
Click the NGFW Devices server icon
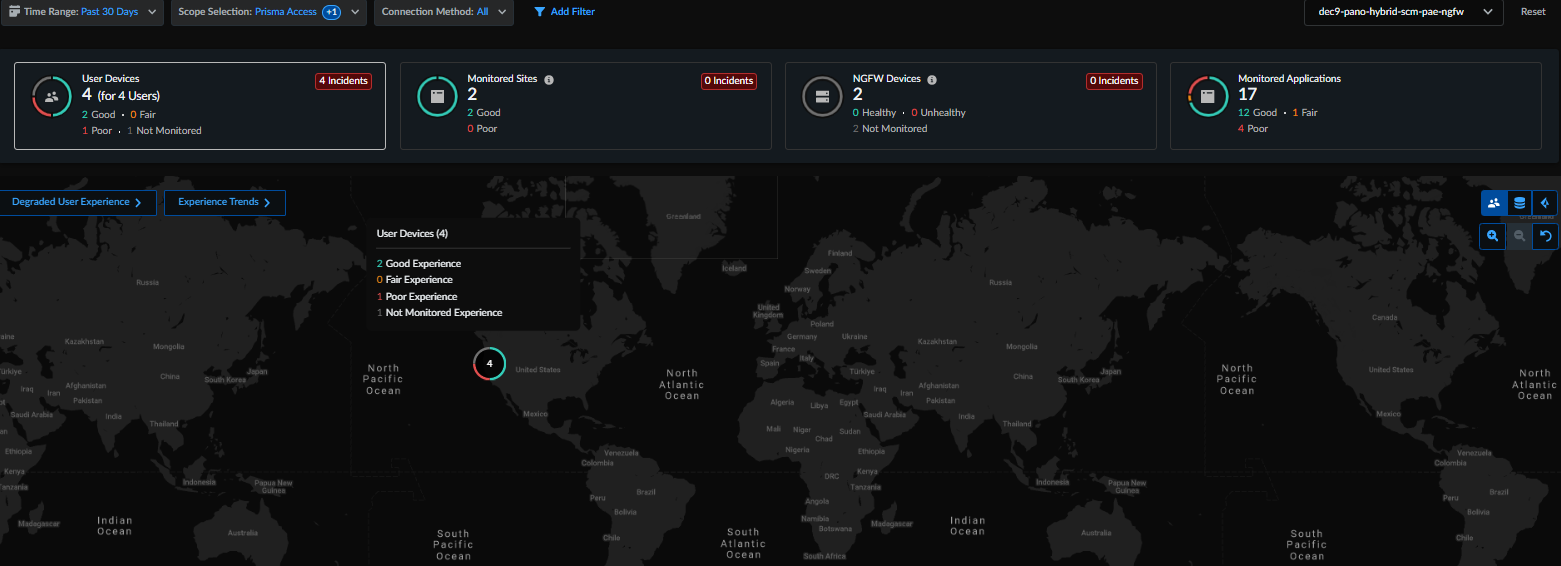823,97
